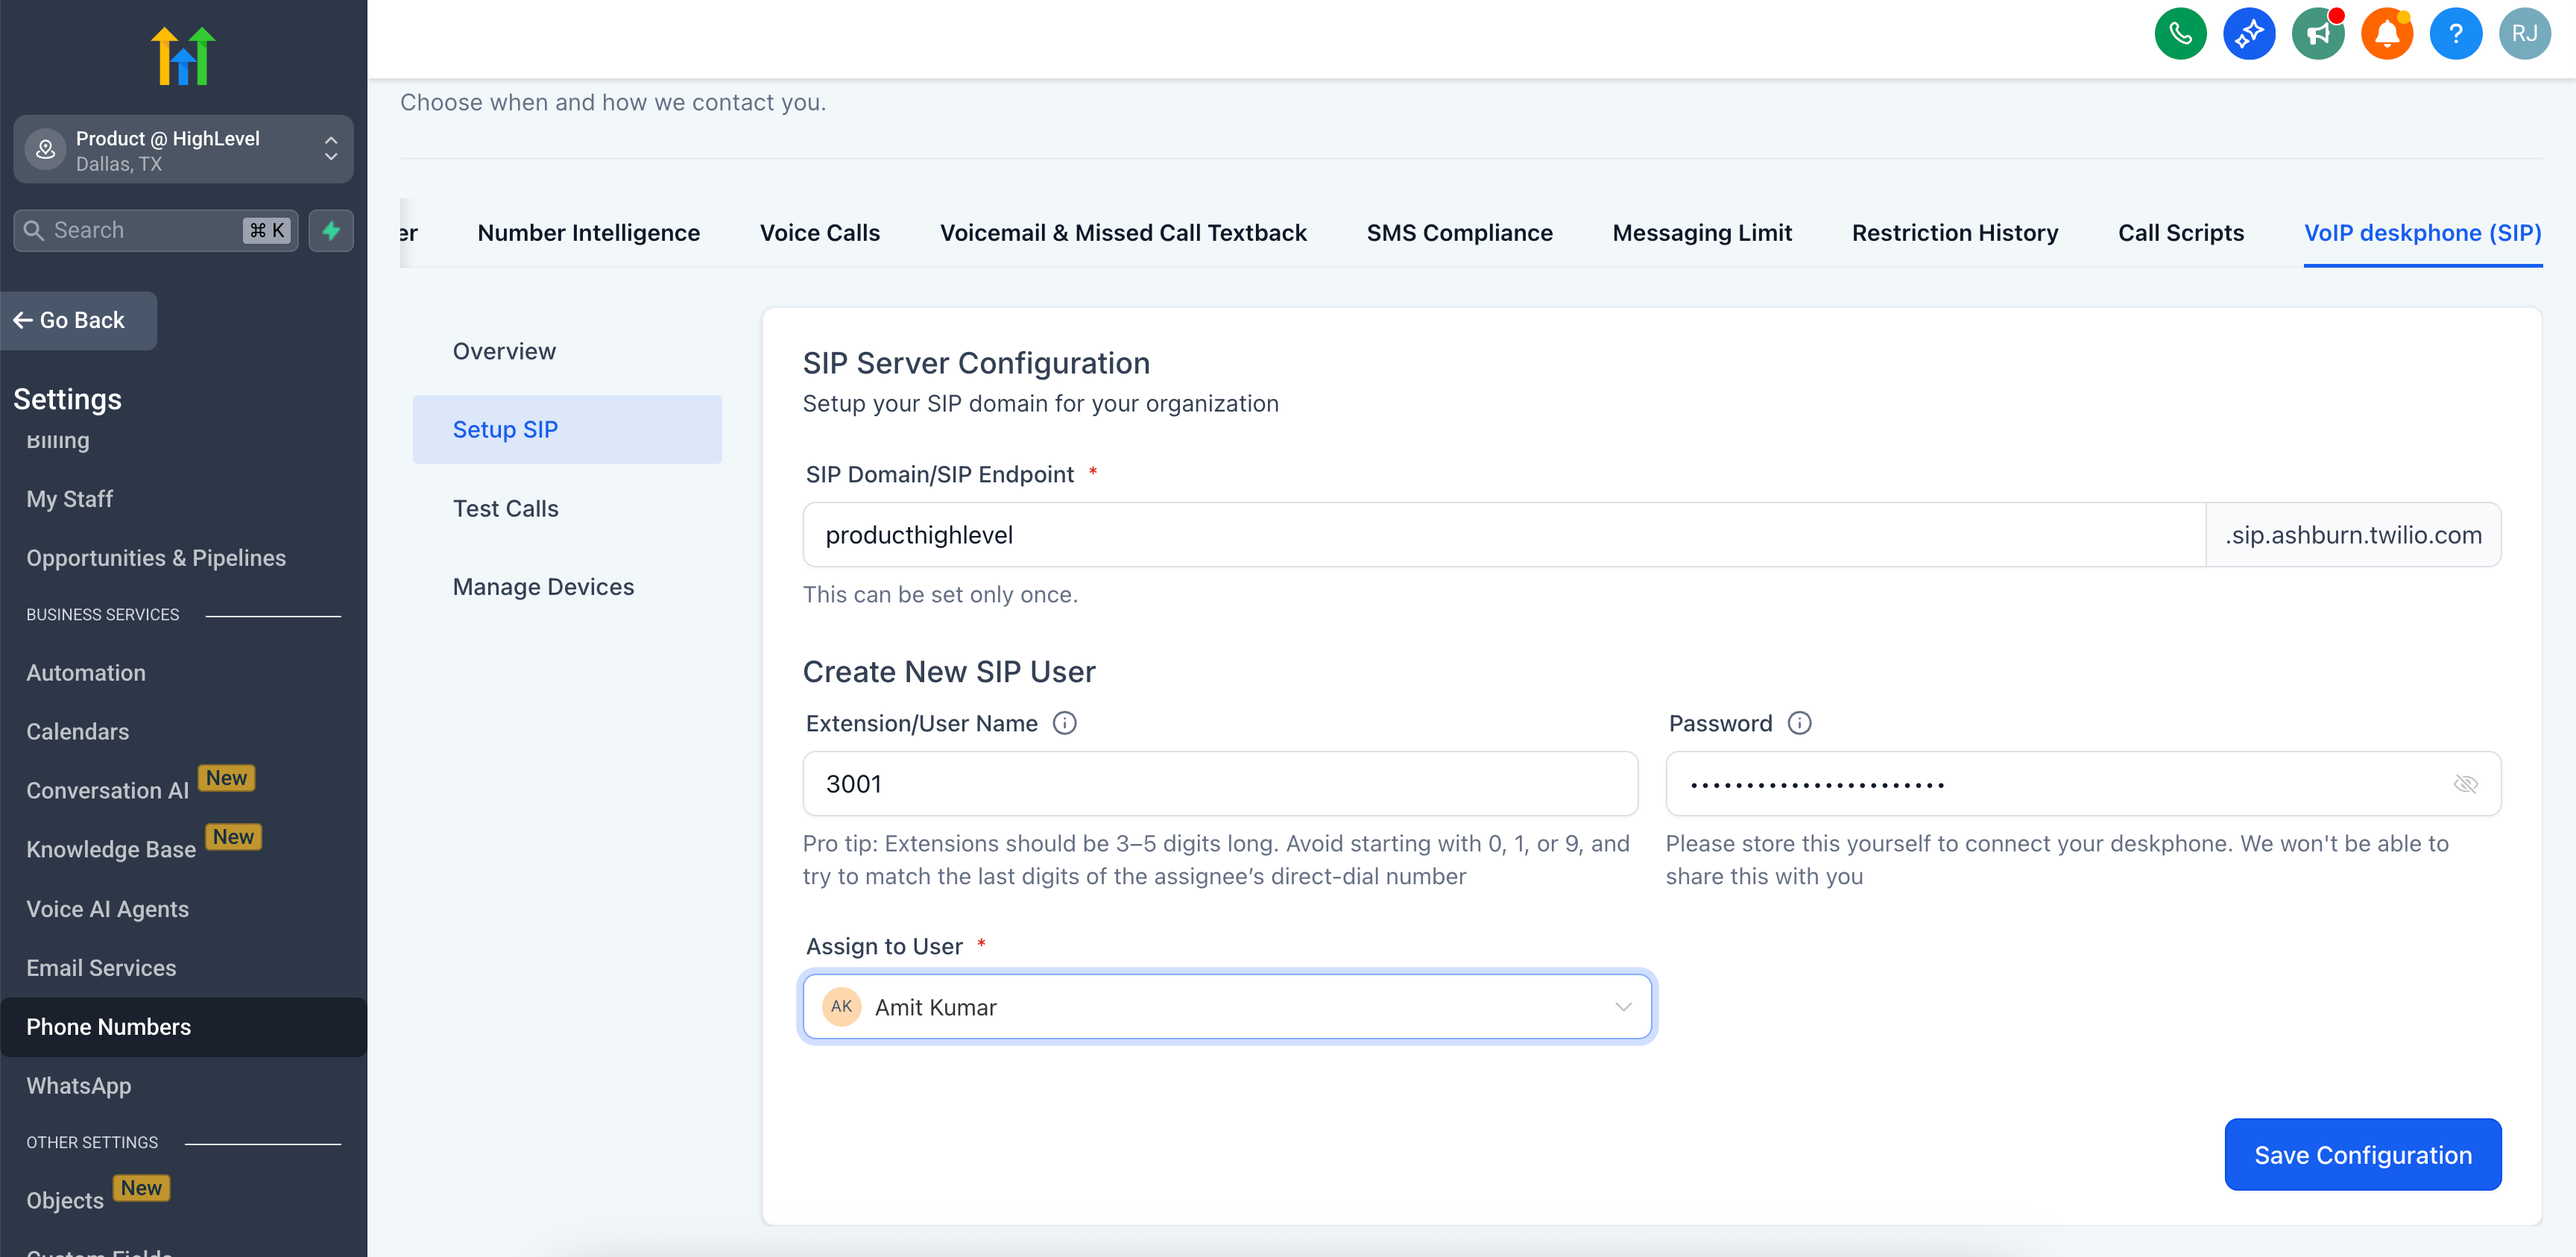Open the phone dialer icon

(2180, 33)
